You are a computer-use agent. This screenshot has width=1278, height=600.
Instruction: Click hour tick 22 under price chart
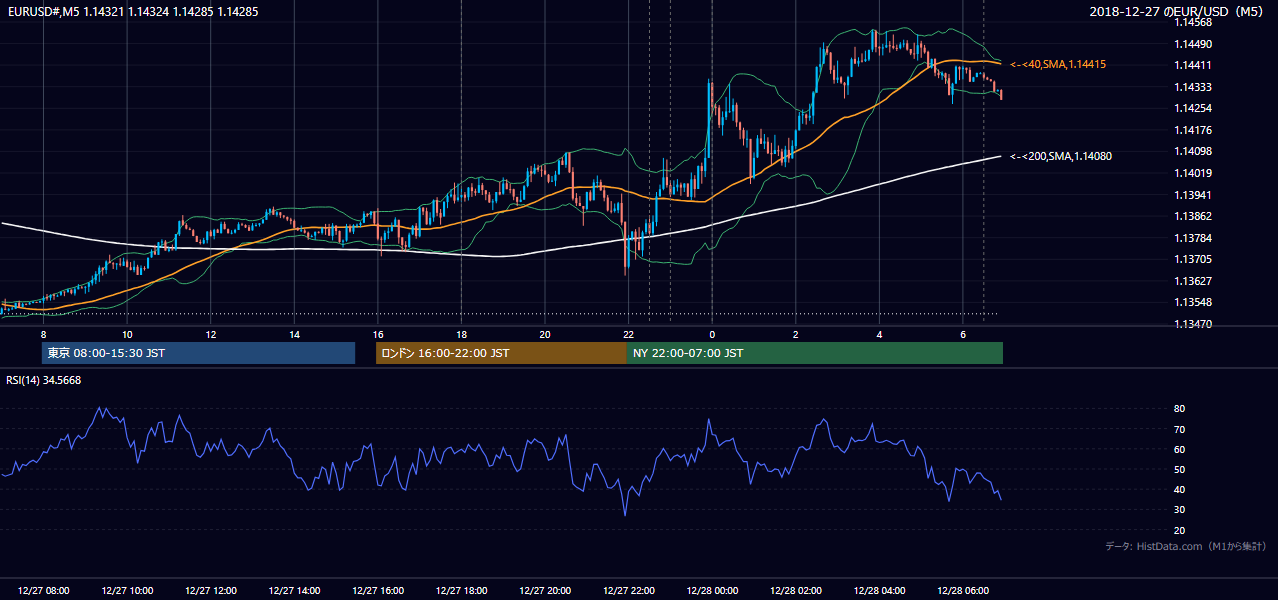tap(629, 334)
